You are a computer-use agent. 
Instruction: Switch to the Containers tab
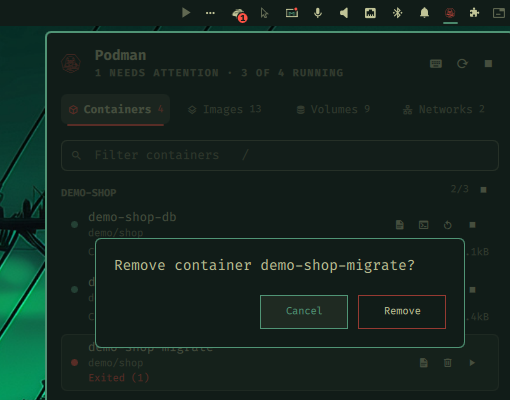coord(116,109)
